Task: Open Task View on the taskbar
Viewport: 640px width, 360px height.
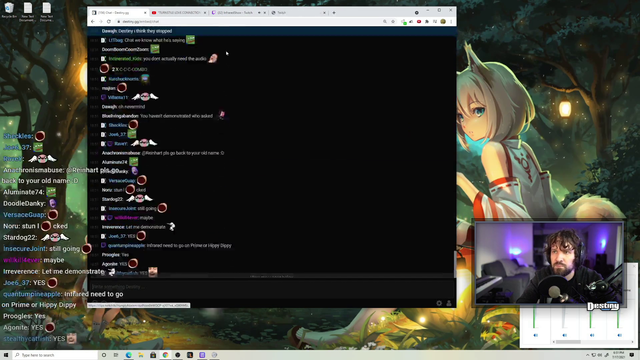Action: click(x=116, y=355)
